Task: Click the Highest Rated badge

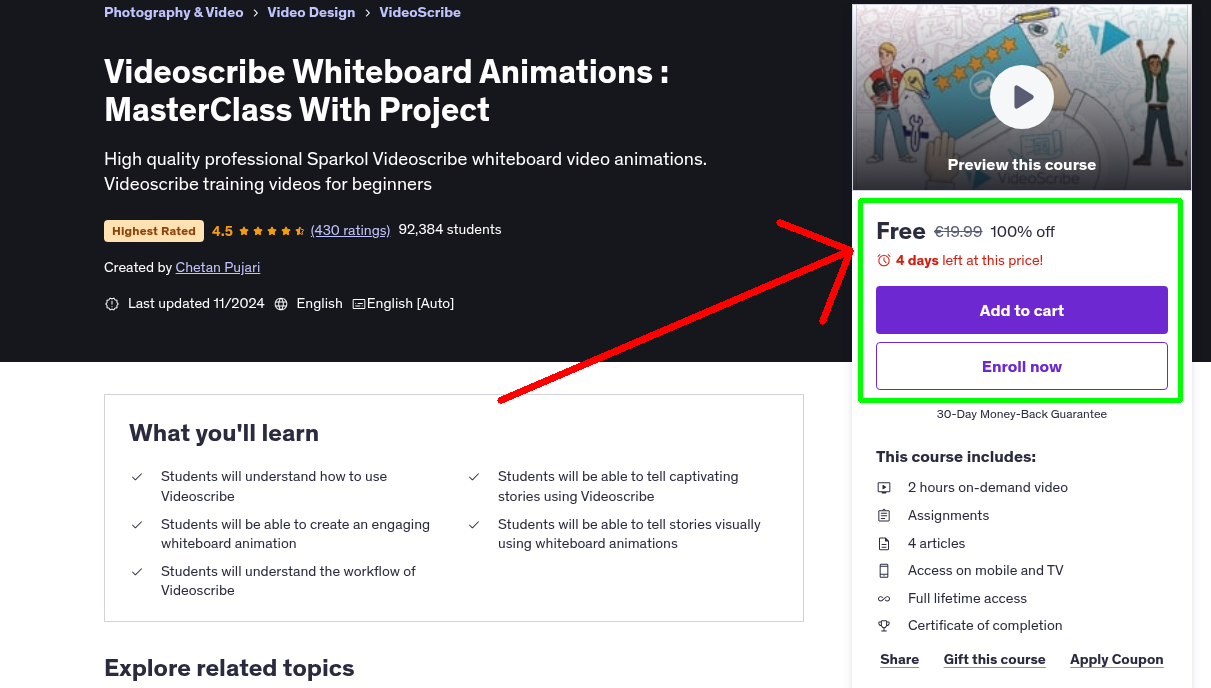Action: point(154,231)
